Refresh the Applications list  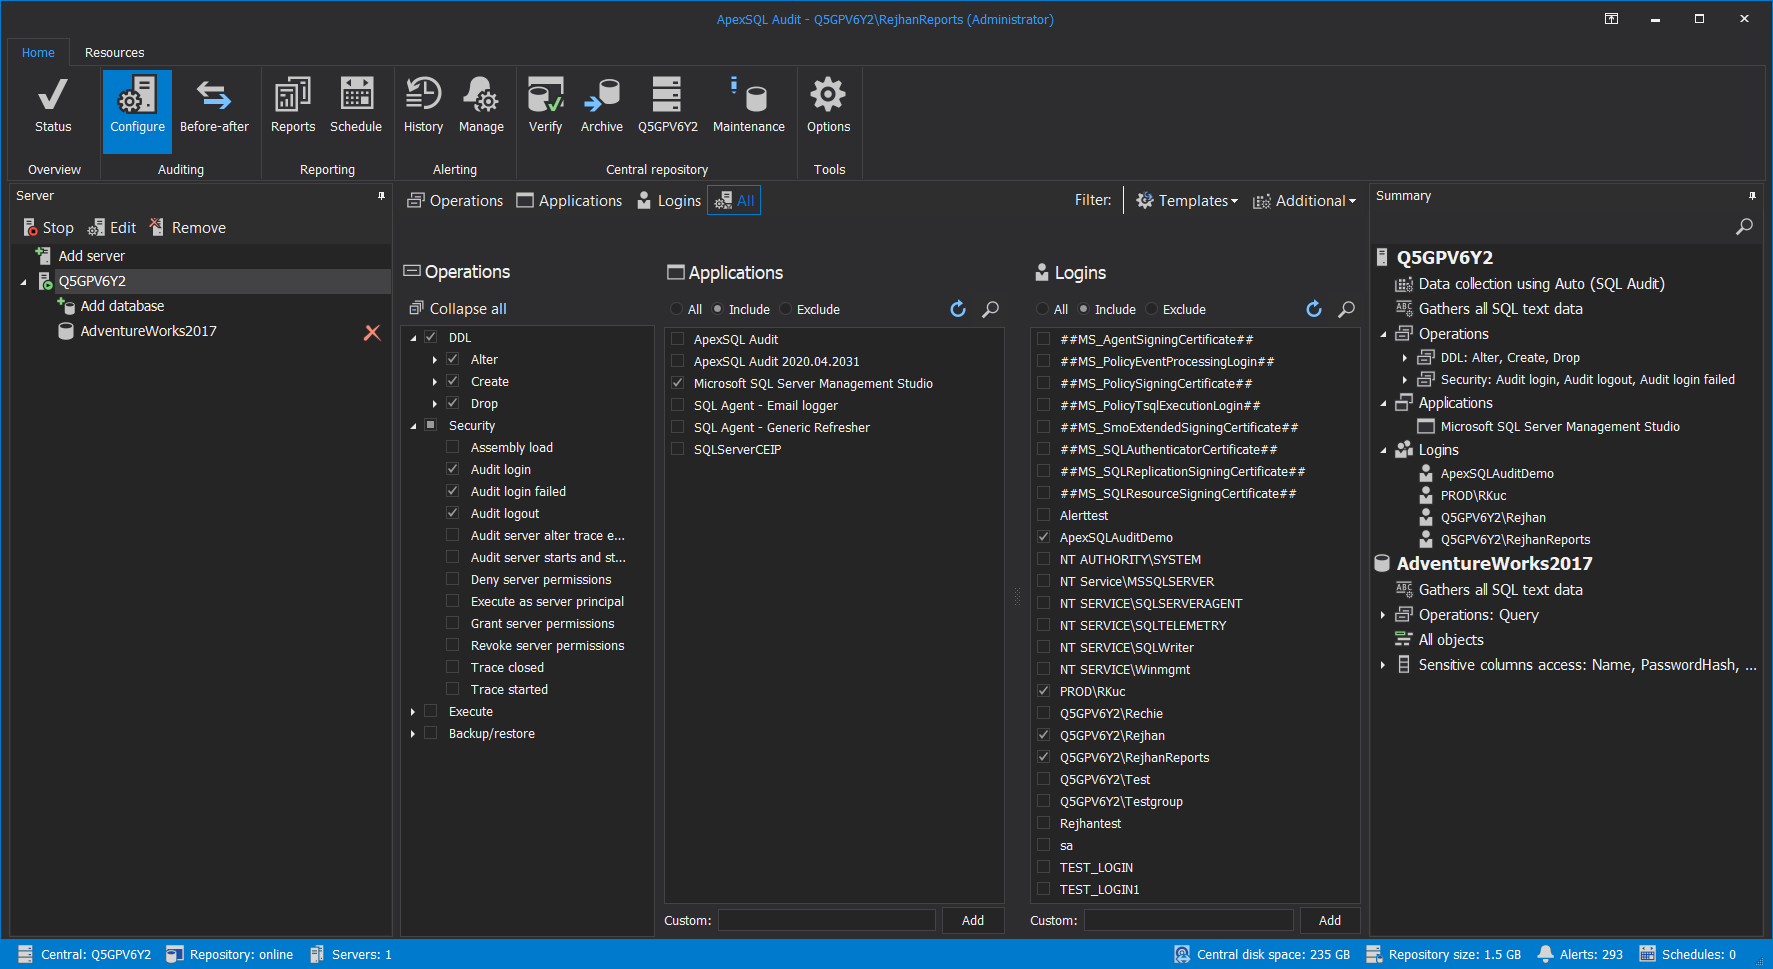click(x=958, y=309)
